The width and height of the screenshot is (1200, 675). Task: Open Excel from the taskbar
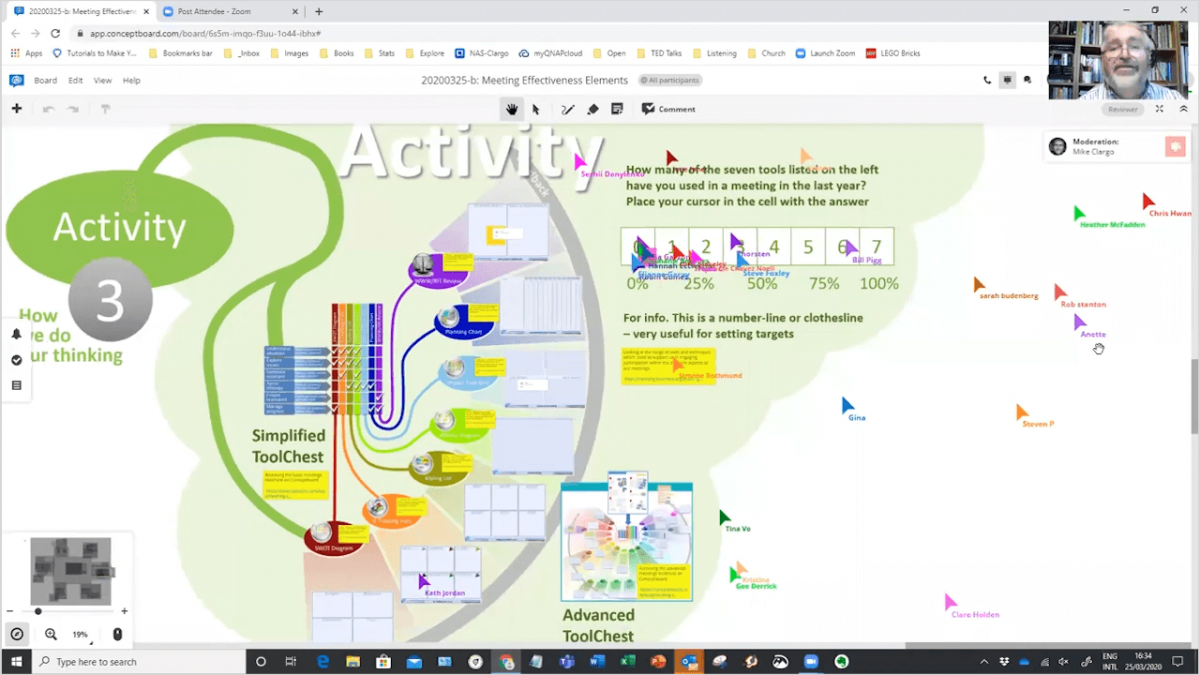(x=627, y=662)
